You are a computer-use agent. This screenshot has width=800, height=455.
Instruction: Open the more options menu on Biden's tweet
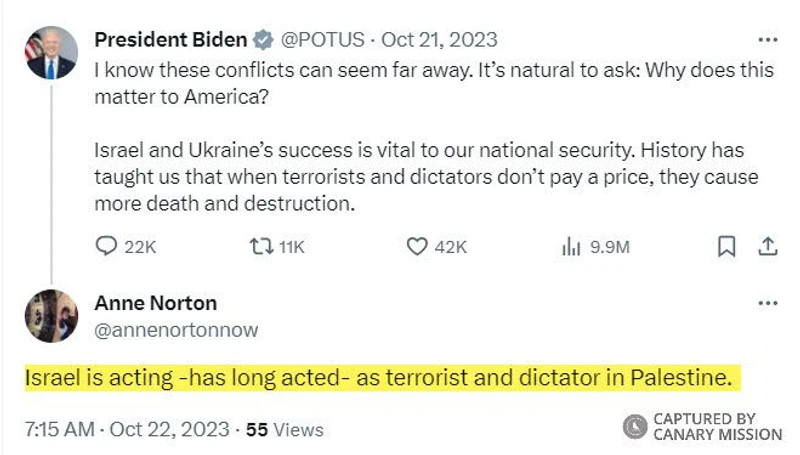pyautogui.click(x=767, y=40)
